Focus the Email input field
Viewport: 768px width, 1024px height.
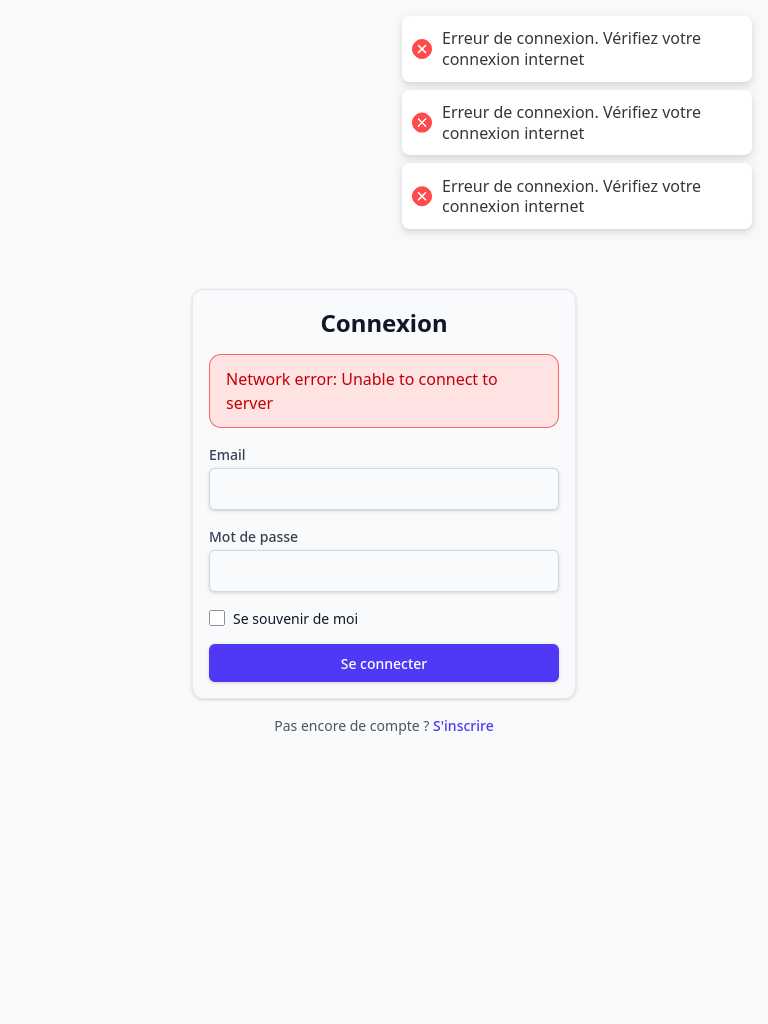(384, 488)
